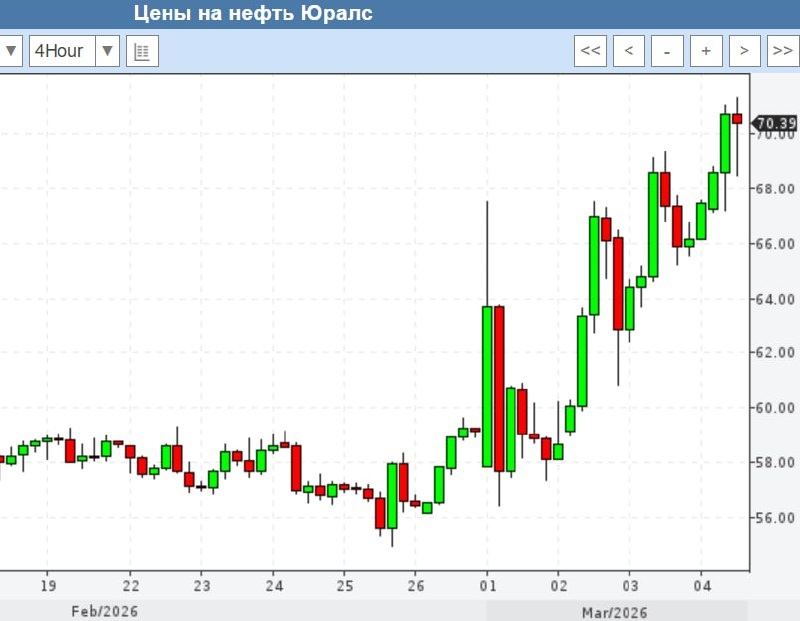Click the 70.39 current price label

pyautogui.click(x=775, y=123)
